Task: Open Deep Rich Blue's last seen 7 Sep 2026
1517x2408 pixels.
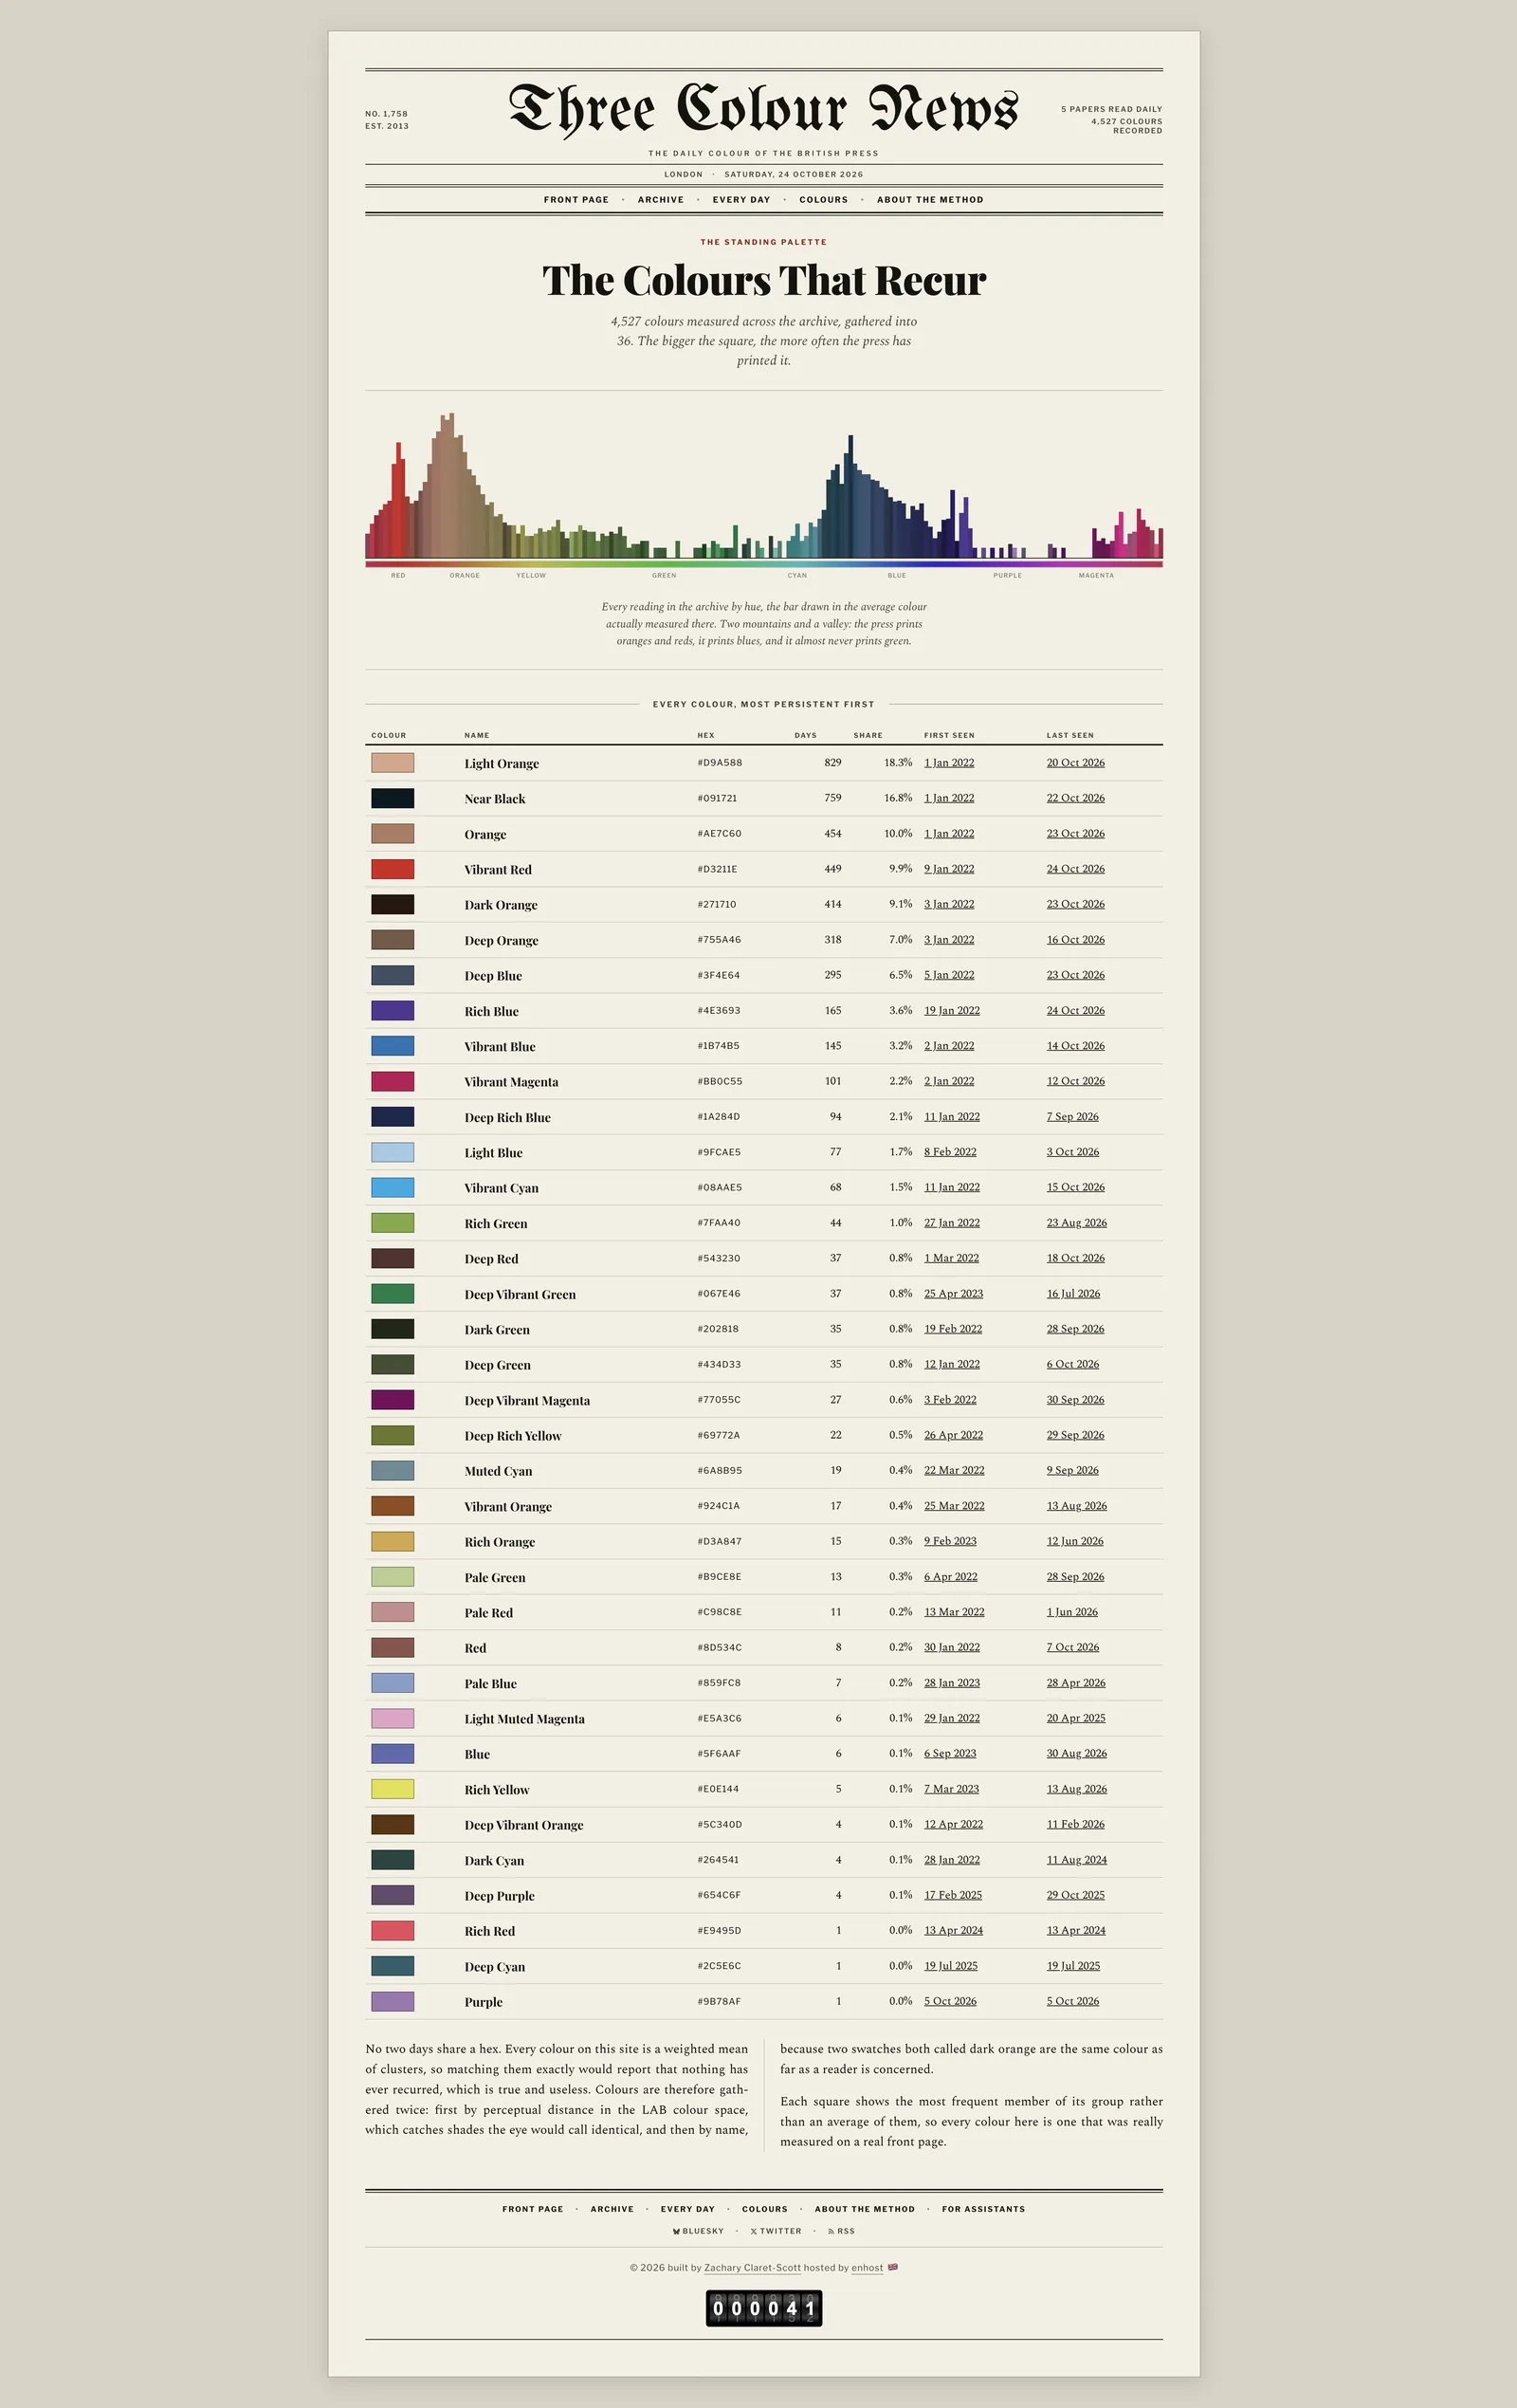Action: [1073, 1116]
